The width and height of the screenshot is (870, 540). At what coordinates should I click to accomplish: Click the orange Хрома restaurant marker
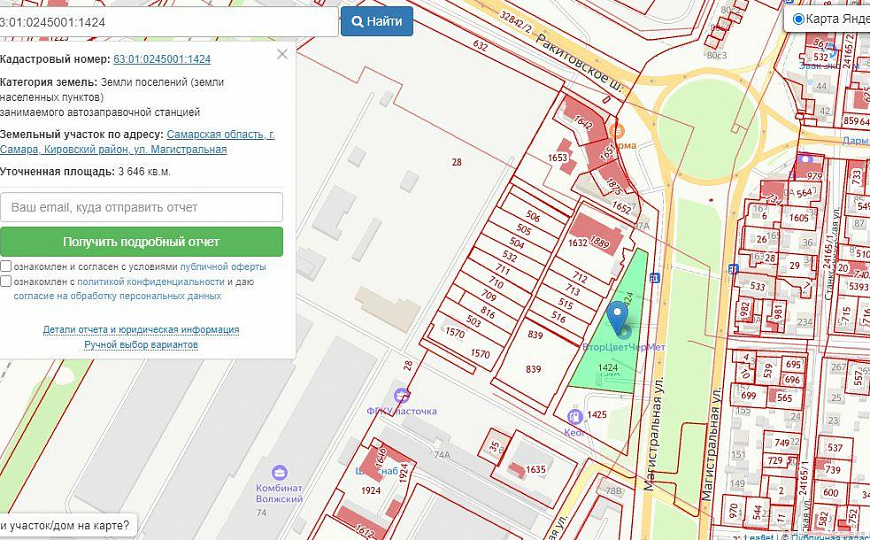[617, 131]
